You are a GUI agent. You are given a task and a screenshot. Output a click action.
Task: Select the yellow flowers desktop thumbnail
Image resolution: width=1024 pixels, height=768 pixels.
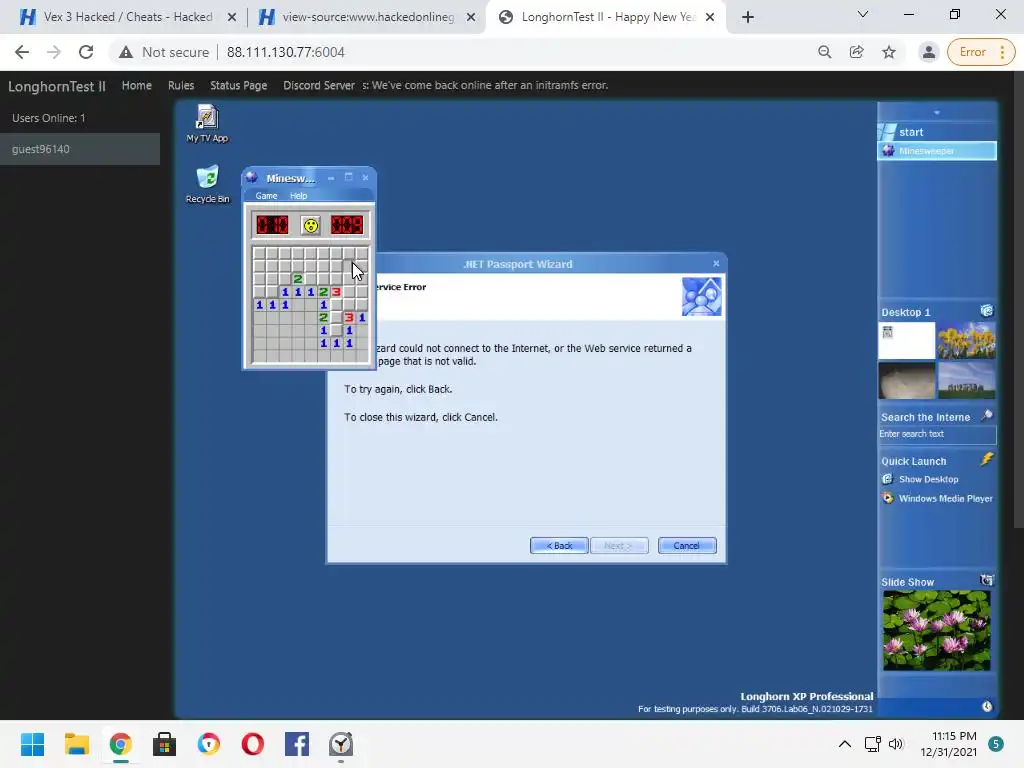[x=967, y=340]
